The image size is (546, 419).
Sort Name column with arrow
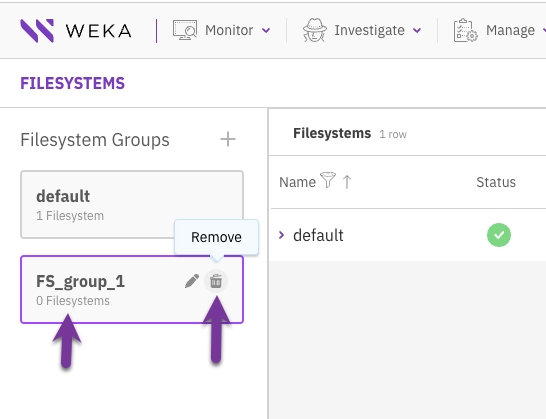pyautogui.click(x=347, y=182)
